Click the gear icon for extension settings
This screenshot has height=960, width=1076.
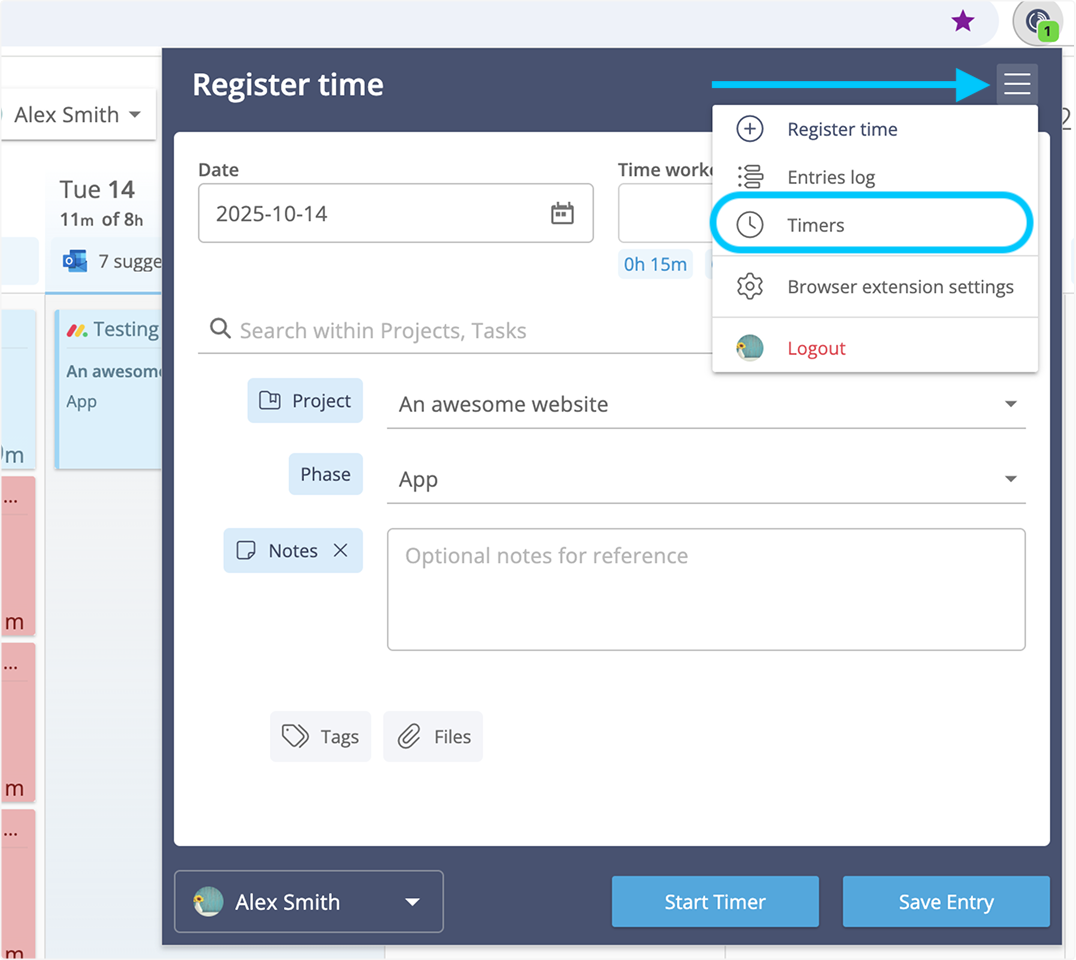pyautogui.click(x=749, y=286)
